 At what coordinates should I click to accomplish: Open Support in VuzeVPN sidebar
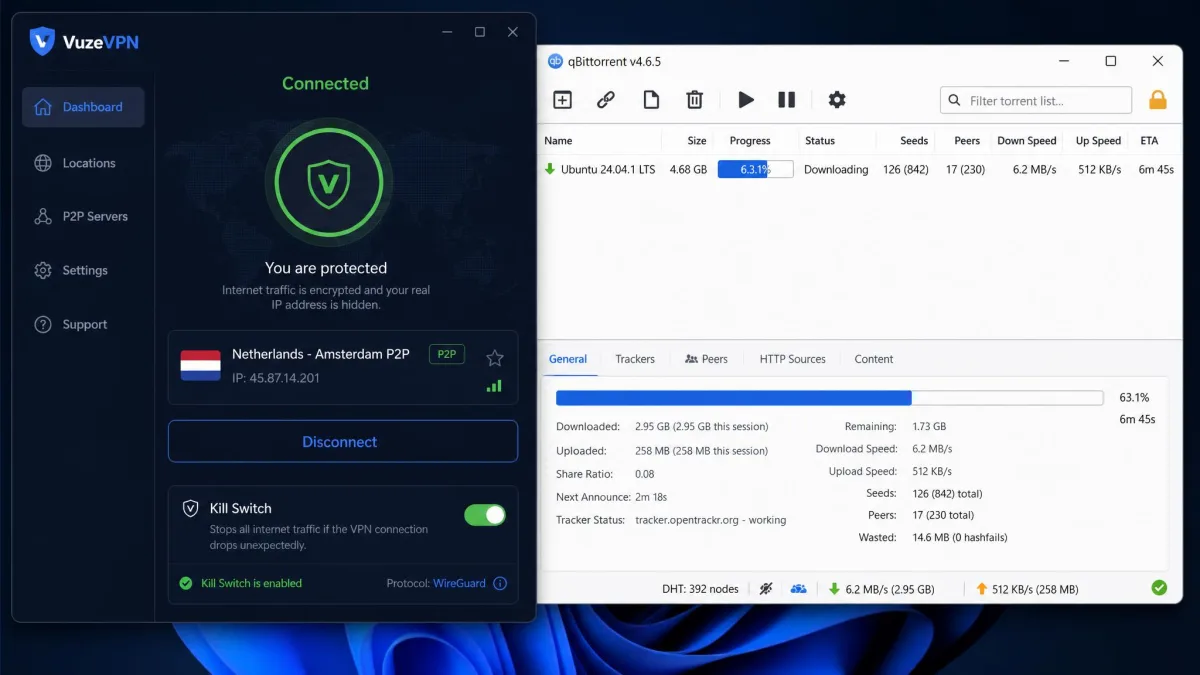tap(83, 324)
